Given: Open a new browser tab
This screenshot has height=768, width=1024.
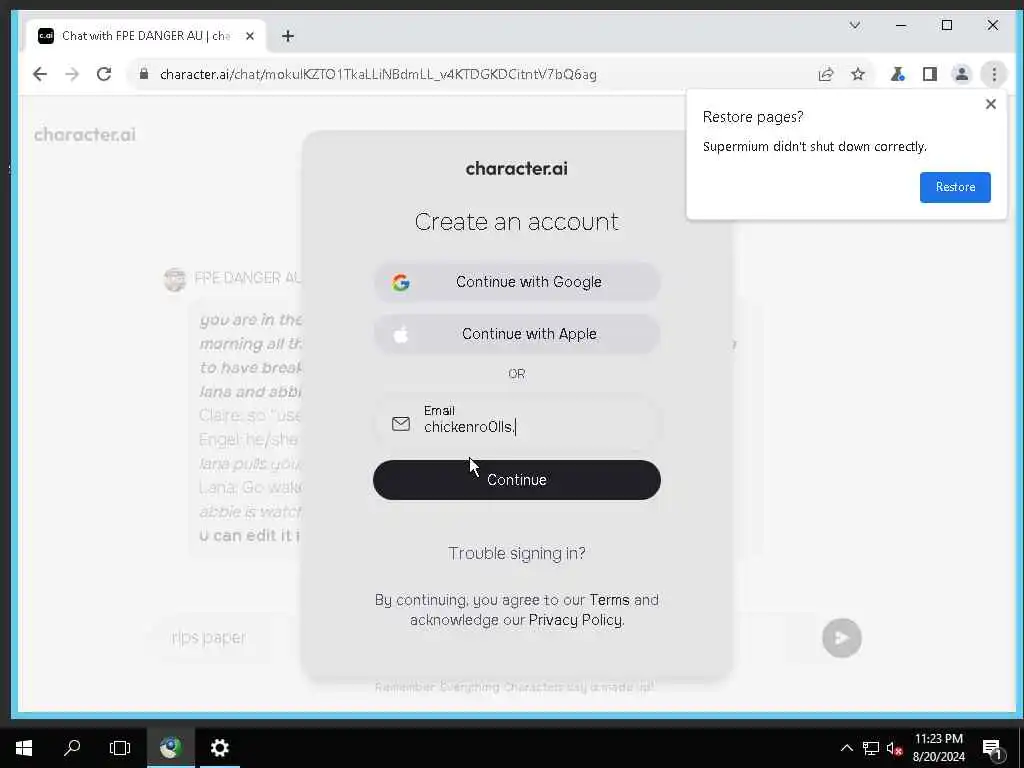Looking at the screenshot, I should (288, 36).
